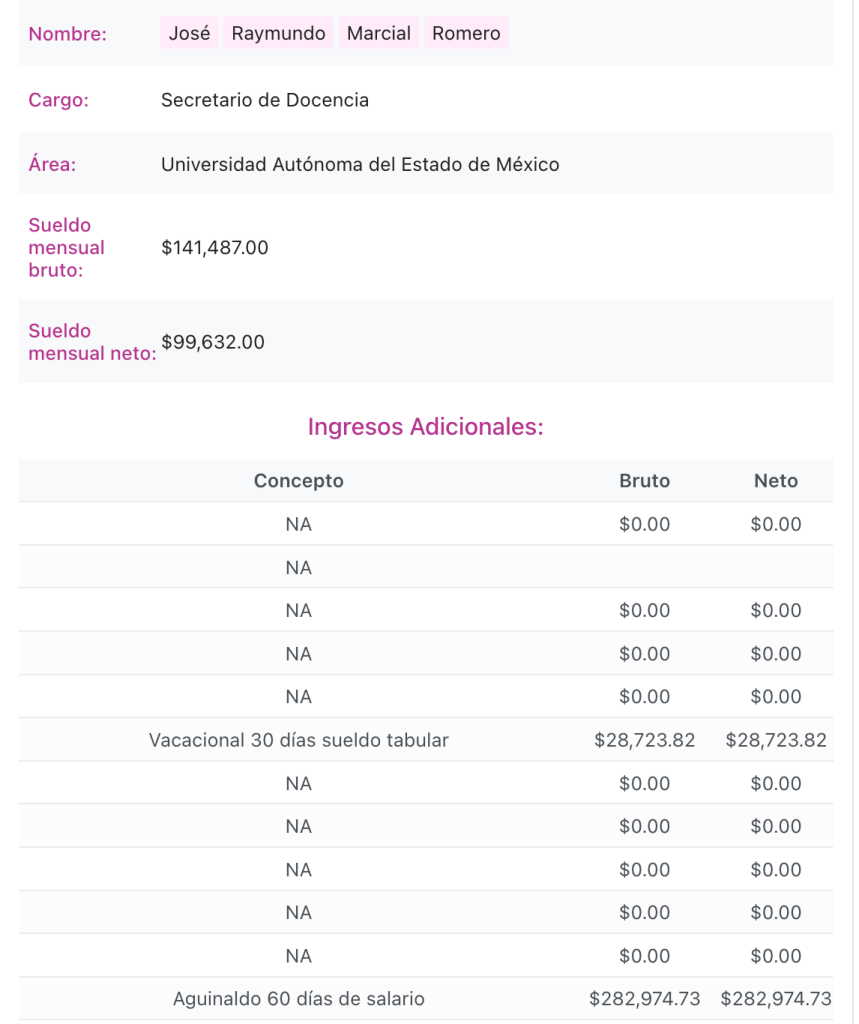
Task: Click the Bruto column header
Action: tap(644, 481)
